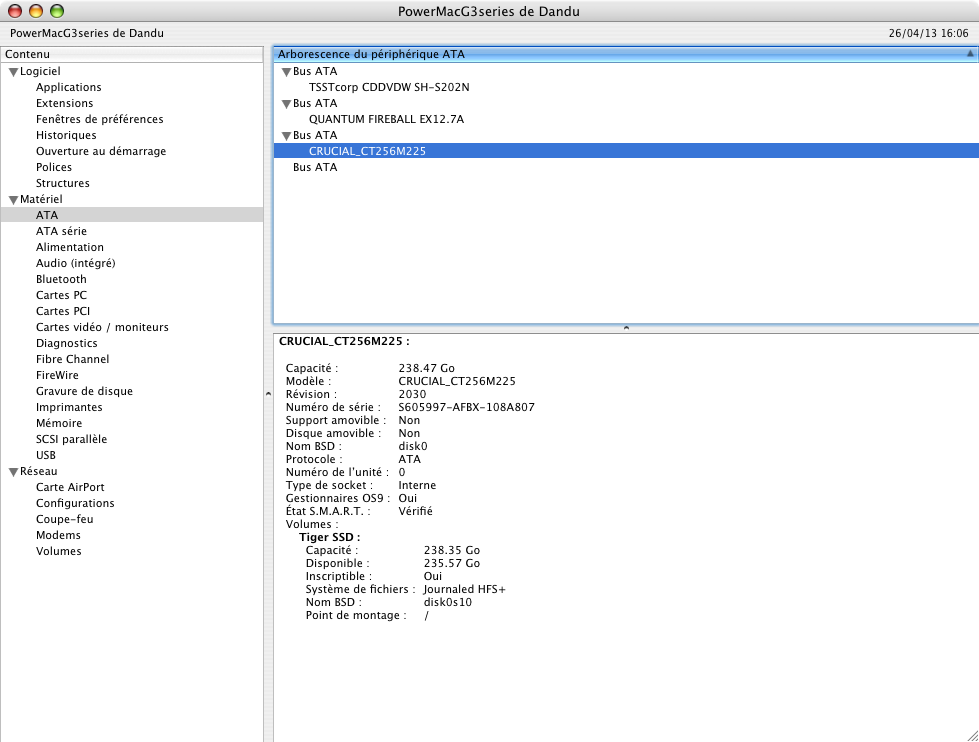Open Carte AirPort under Réseau

[x=70, y=487]
